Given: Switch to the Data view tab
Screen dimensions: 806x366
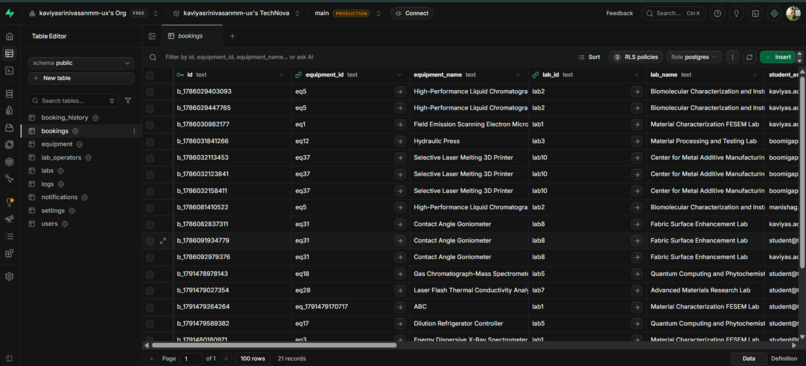Looking at the screenshot, I should 749,358.
